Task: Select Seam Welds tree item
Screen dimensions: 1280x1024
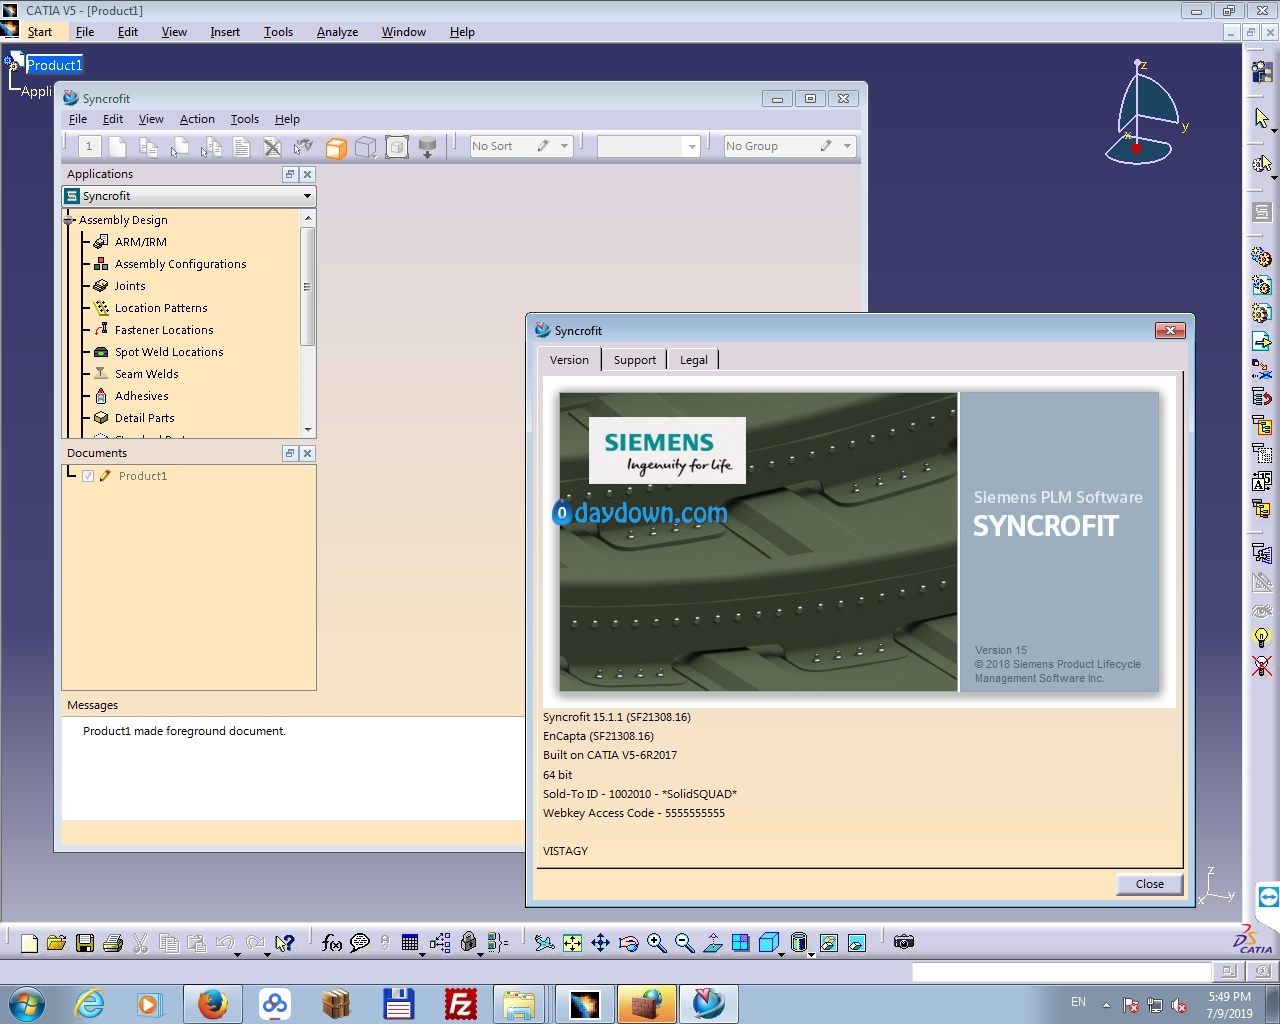Action: (147, 374)
